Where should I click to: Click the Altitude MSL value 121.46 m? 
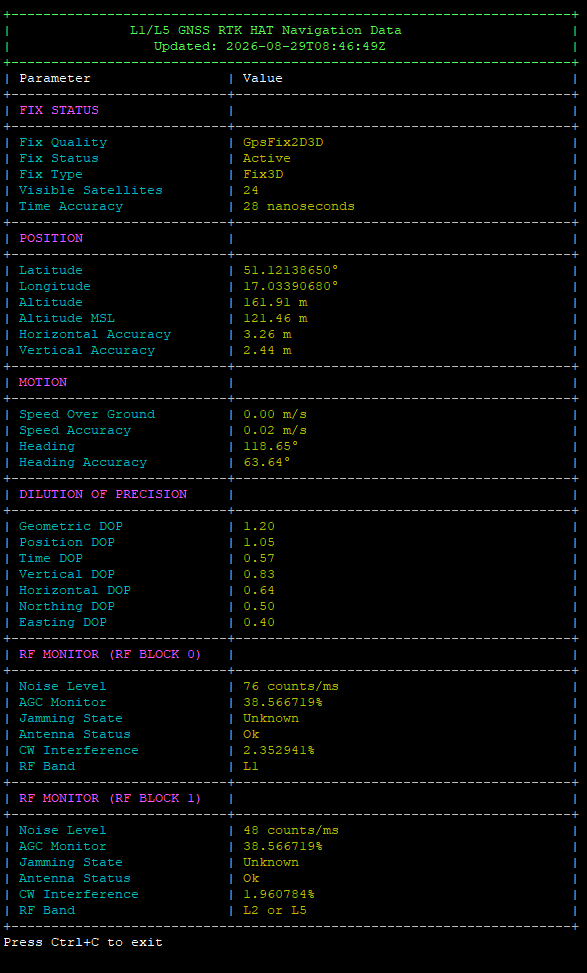275,318
